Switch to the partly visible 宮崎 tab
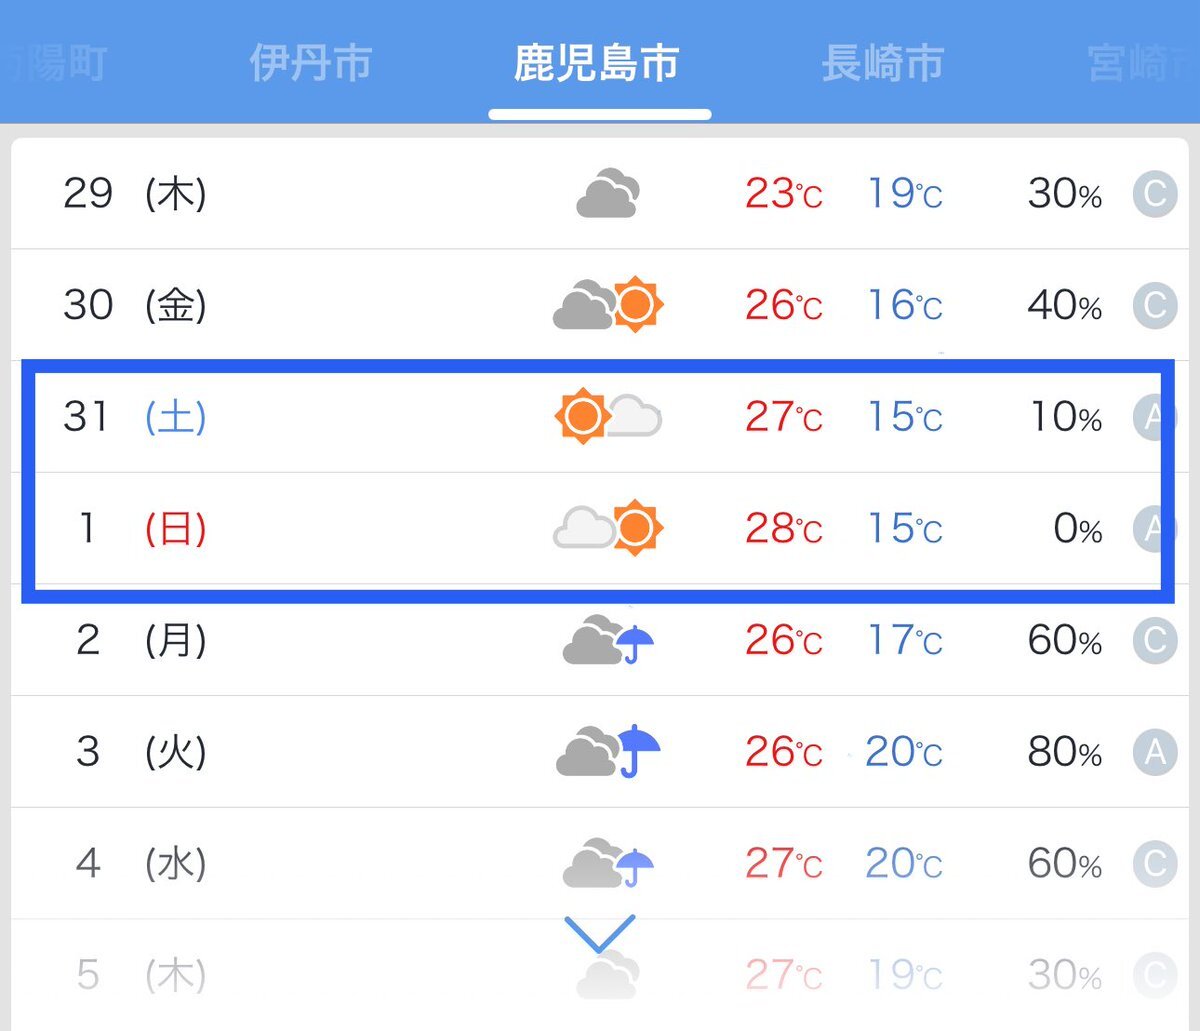 pyautogui.click(x=1142, y=64)
